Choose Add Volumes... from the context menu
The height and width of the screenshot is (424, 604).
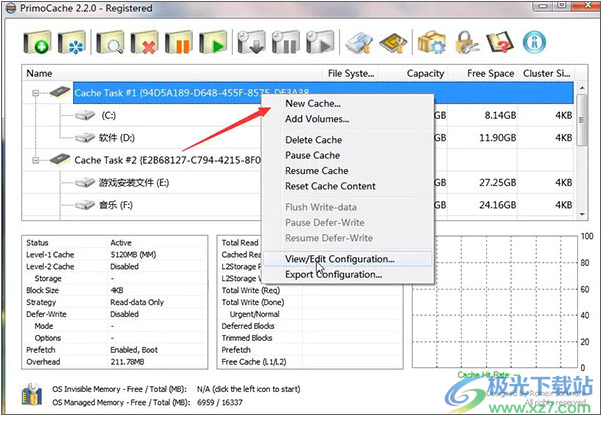(x=317, y=119)
